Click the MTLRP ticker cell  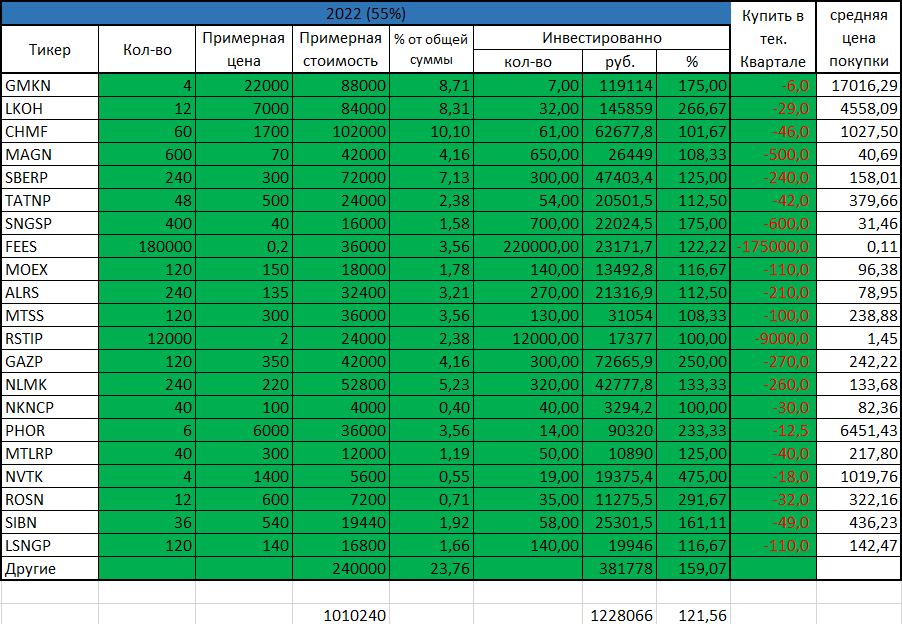point(50,454)
